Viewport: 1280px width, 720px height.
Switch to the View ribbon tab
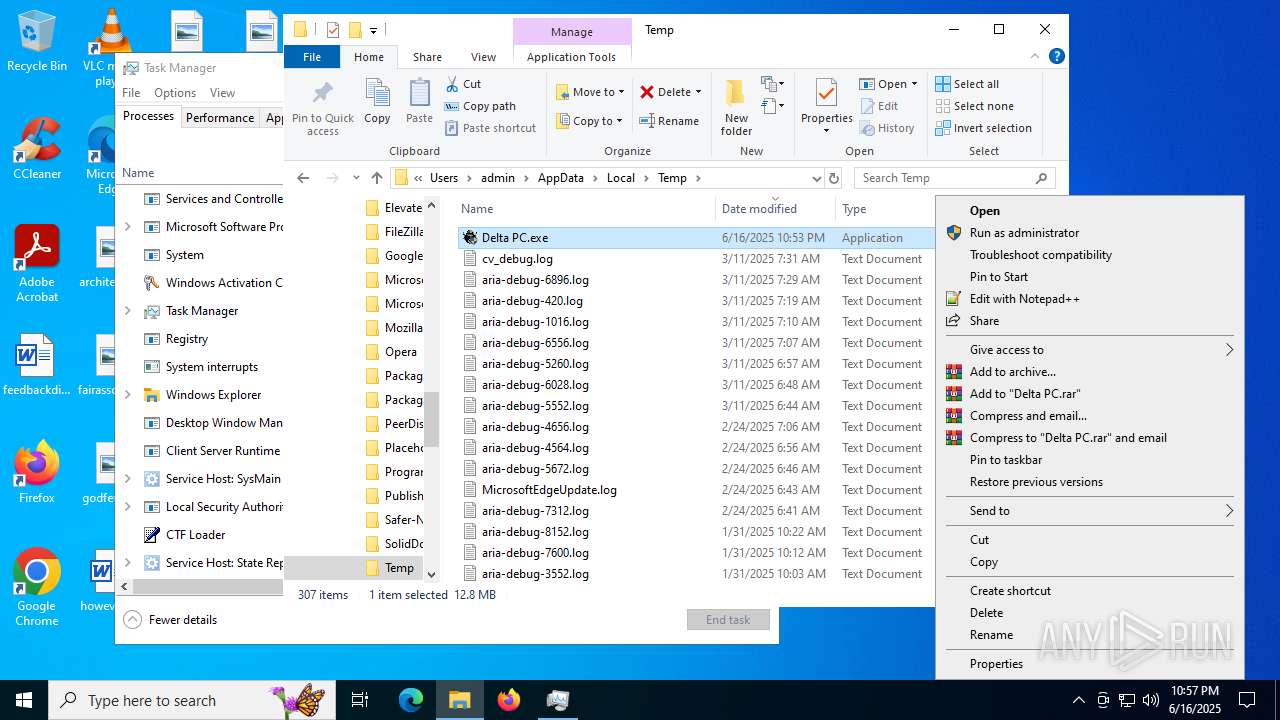point(483,57)
